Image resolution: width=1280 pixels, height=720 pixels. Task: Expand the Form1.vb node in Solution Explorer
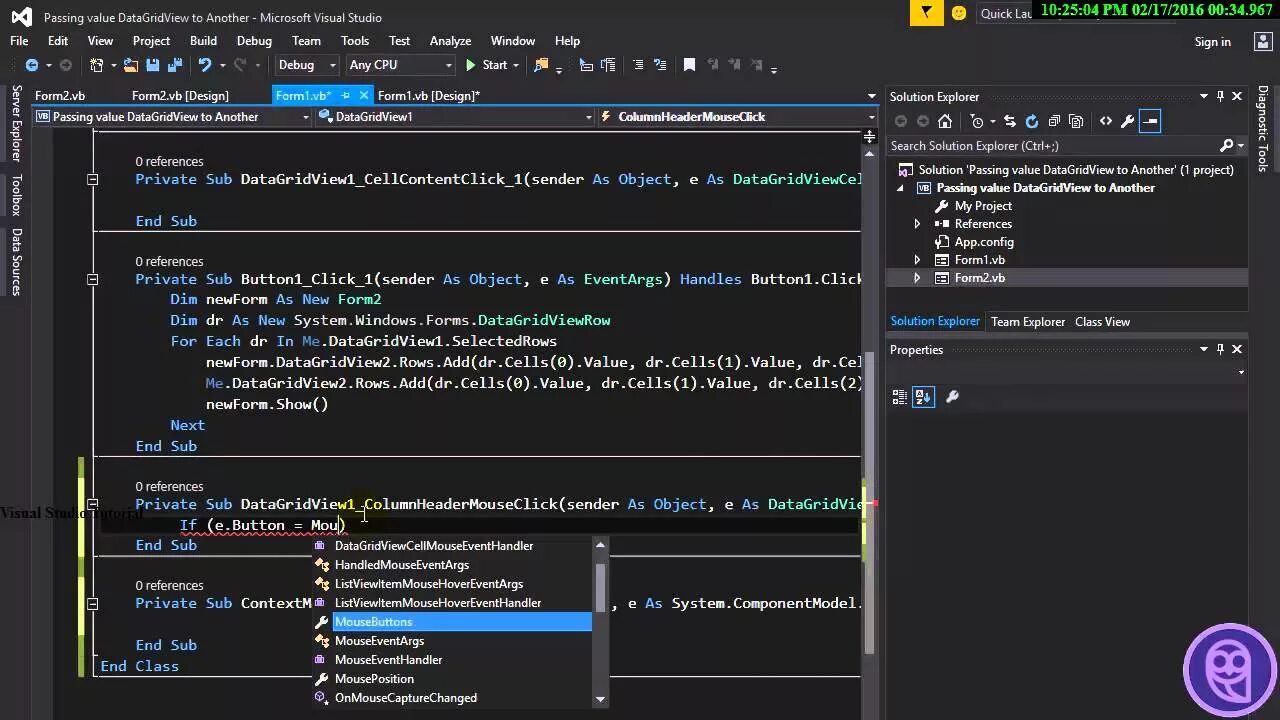click(x=917, y=260)
